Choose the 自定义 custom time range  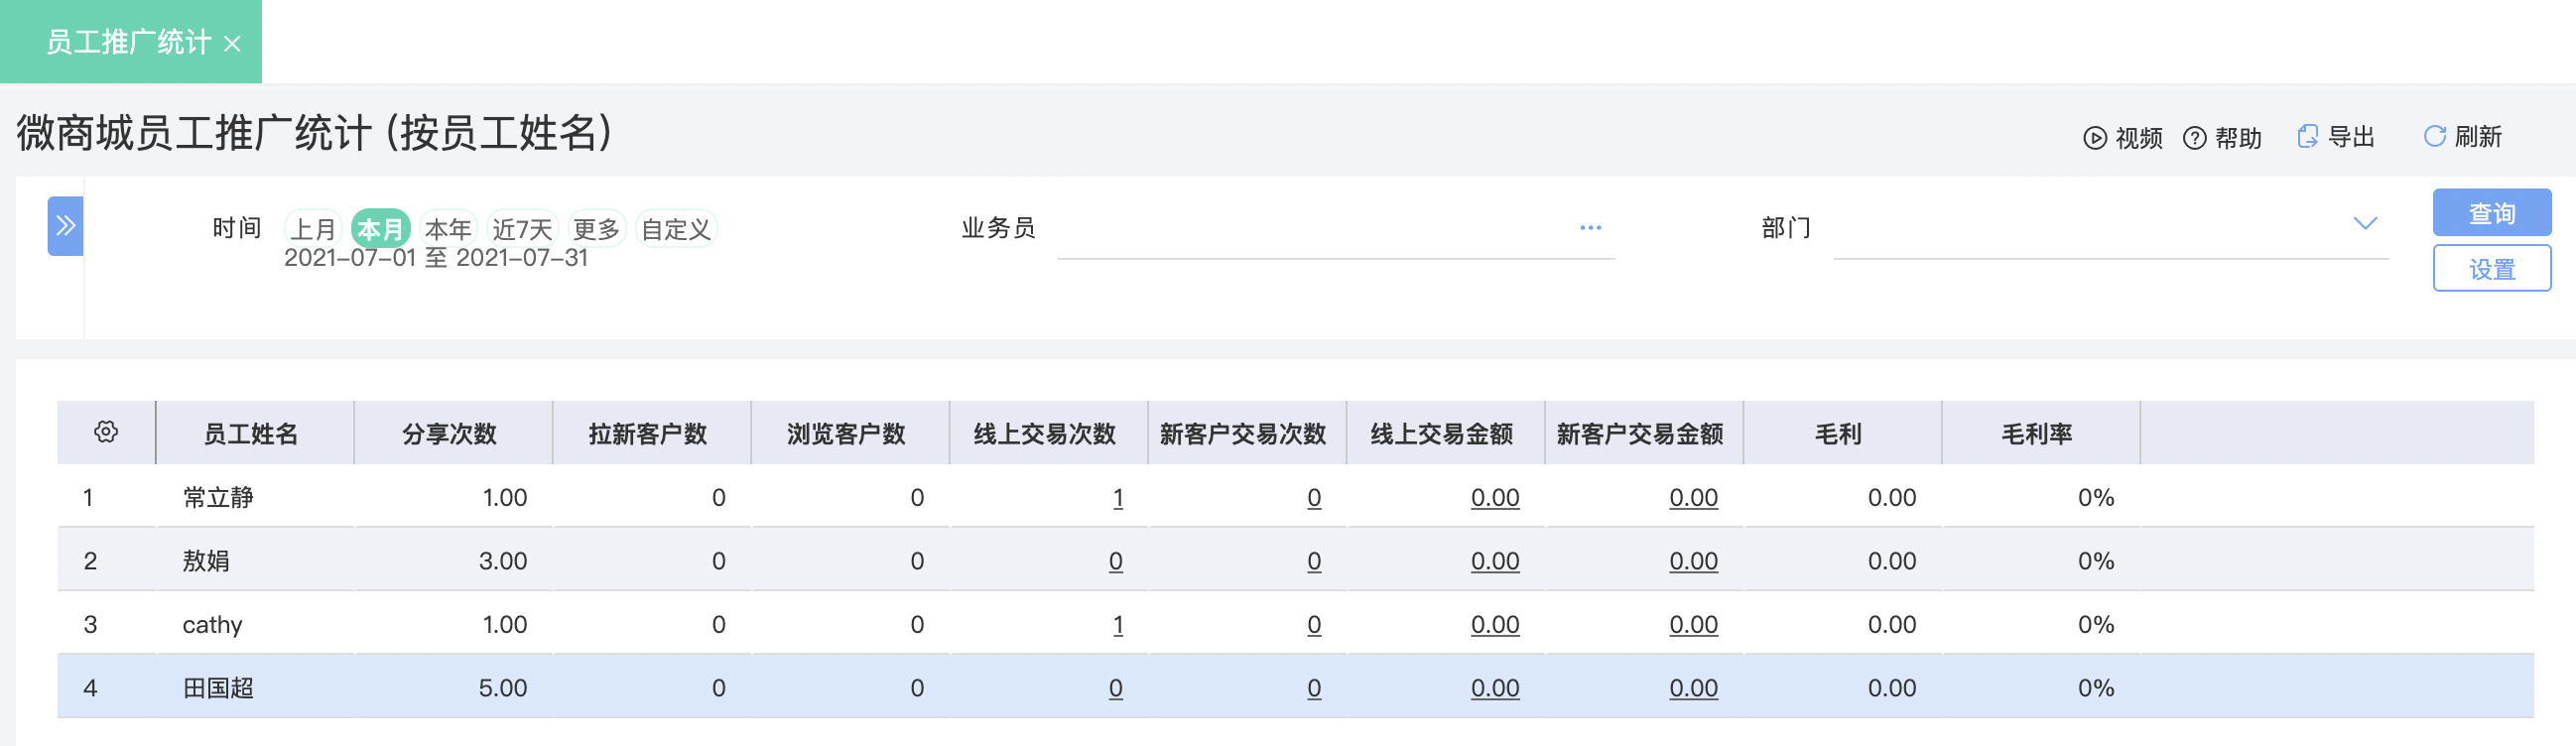click(676, 229)
